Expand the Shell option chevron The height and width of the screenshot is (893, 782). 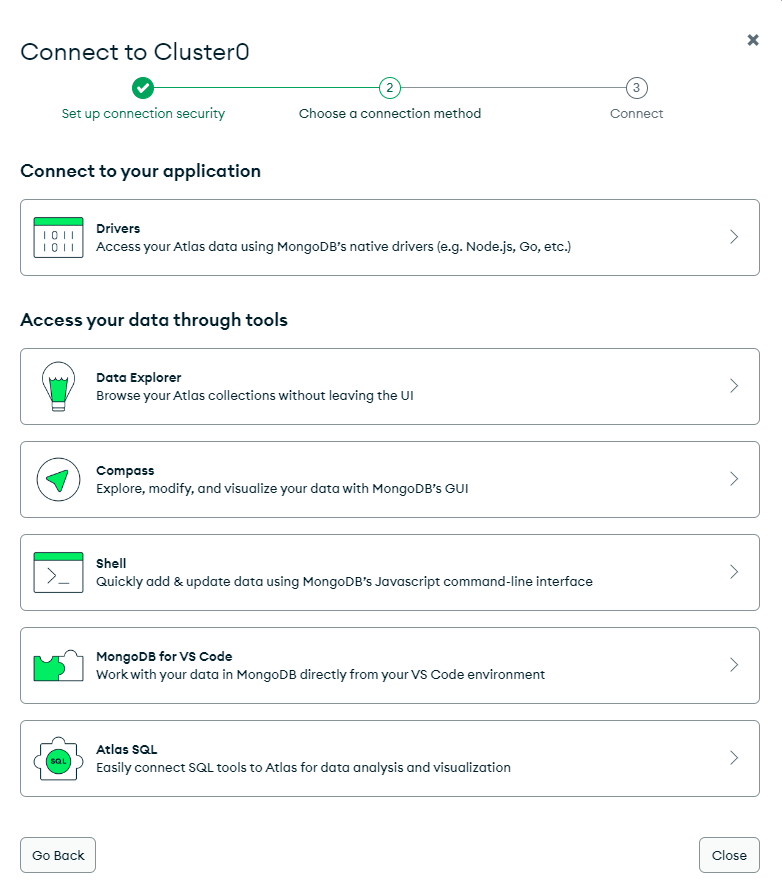click(734, 572)
